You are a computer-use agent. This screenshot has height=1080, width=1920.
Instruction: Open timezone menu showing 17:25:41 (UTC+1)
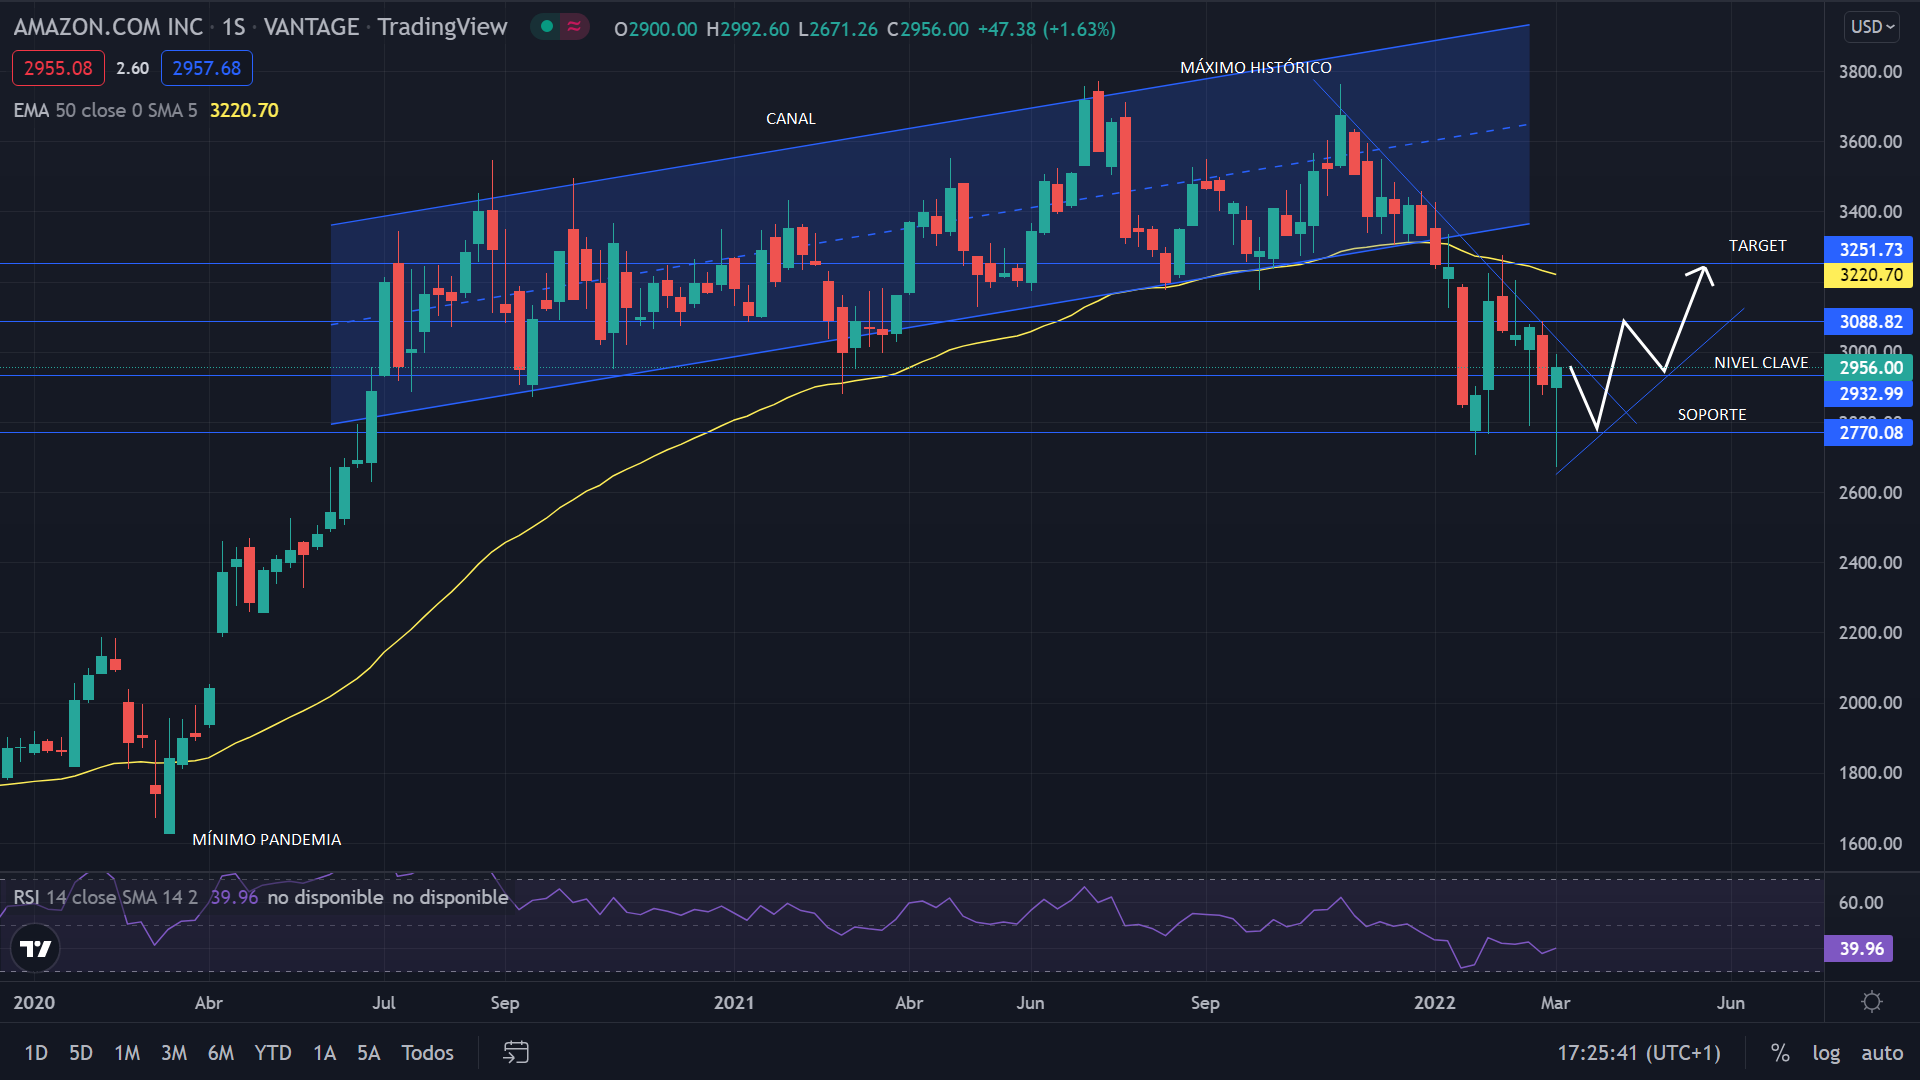pos(1639,1052)
